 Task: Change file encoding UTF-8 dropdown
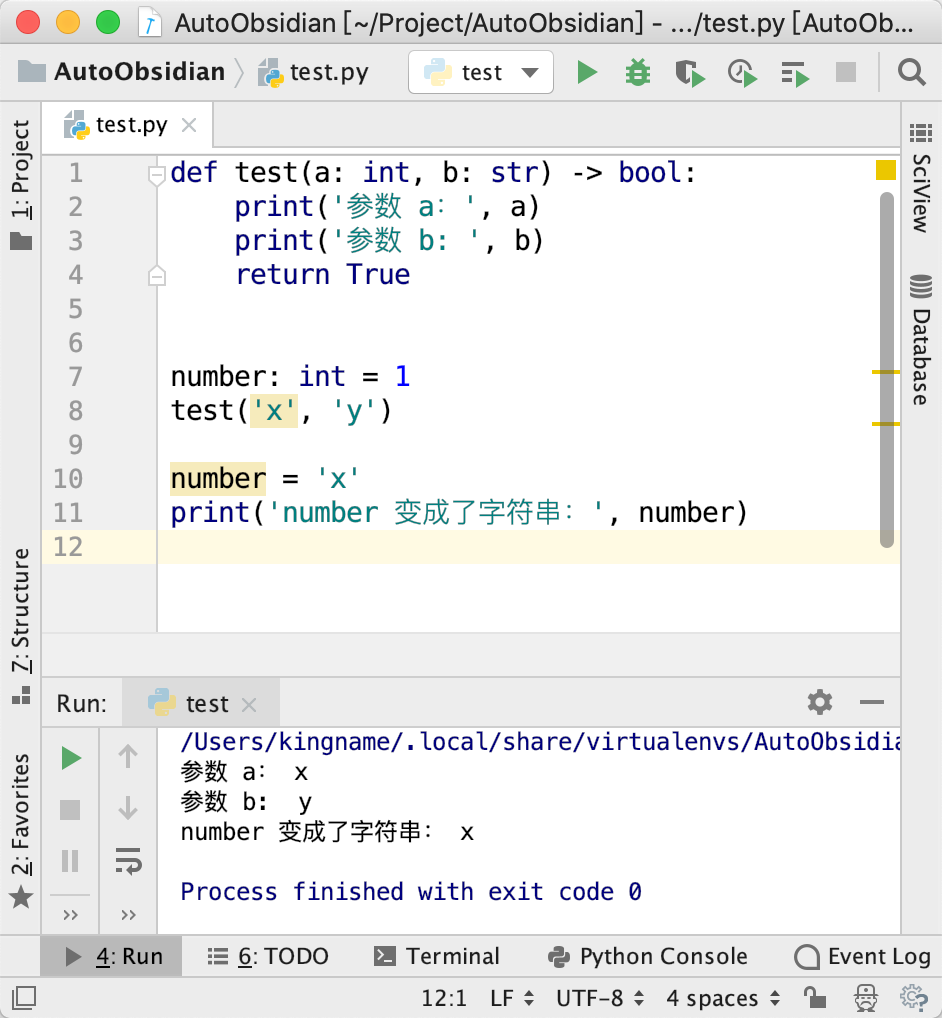(600, 998)
